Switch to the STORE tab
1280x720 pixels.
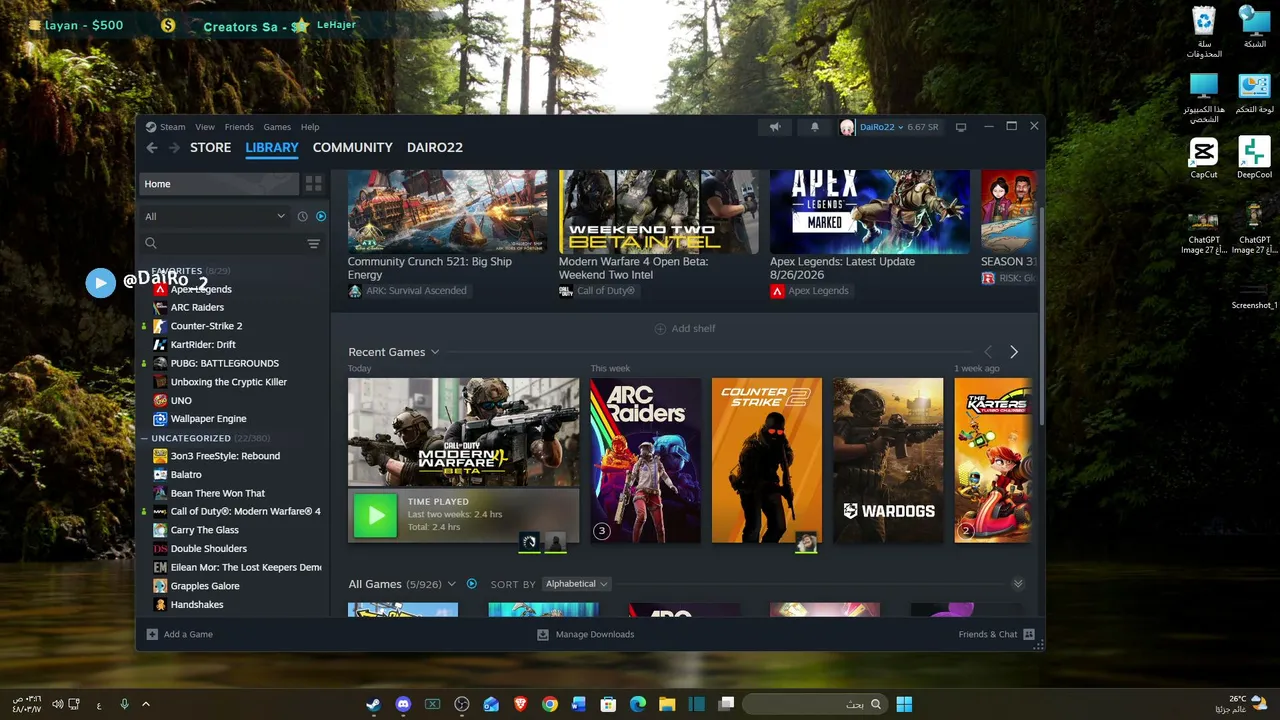click(x=210, y=147)
